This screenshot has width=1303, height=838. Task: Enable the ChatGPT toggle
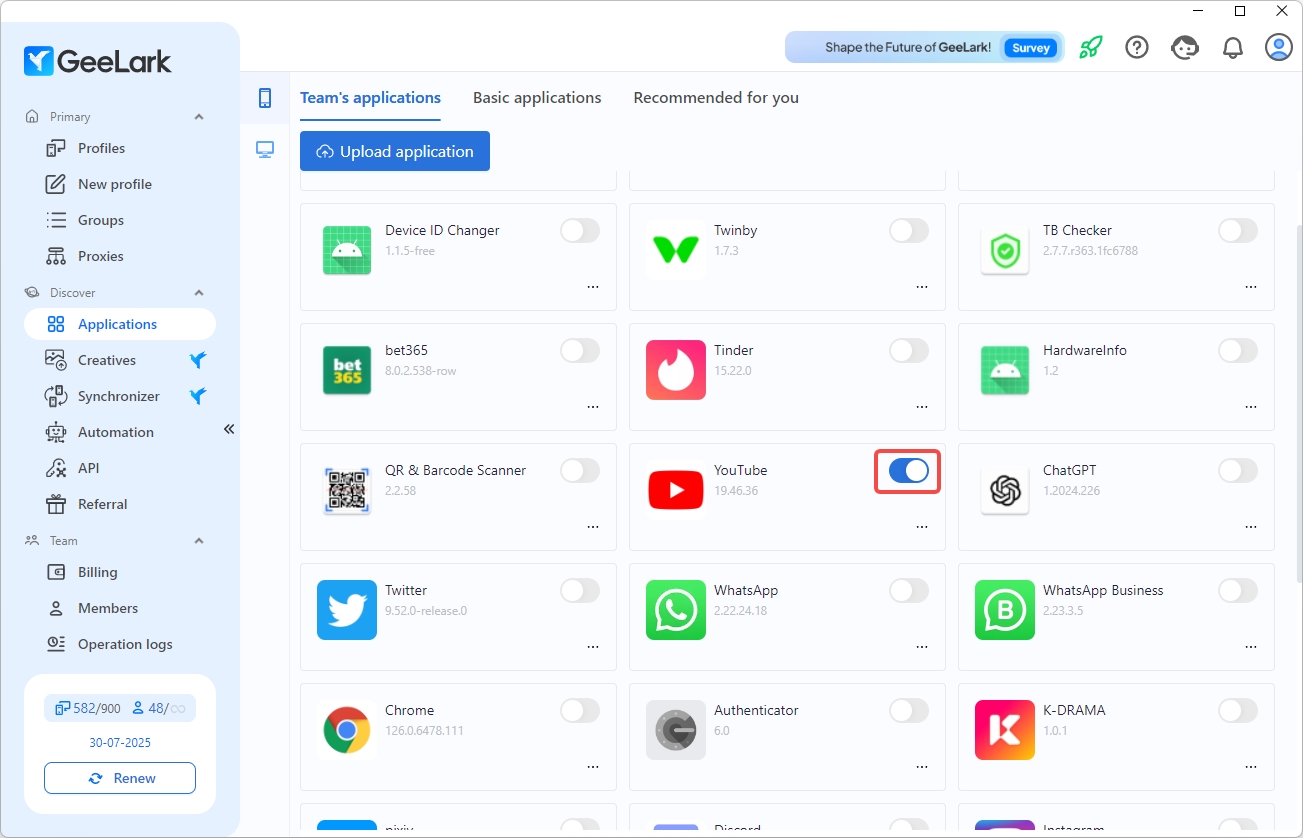pos(1238,471)
